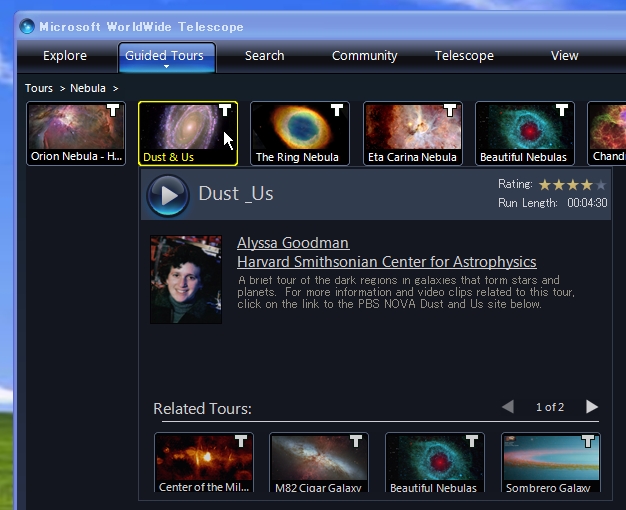Go to next page of related tours

pyautogui.click(x=592, y=407)
